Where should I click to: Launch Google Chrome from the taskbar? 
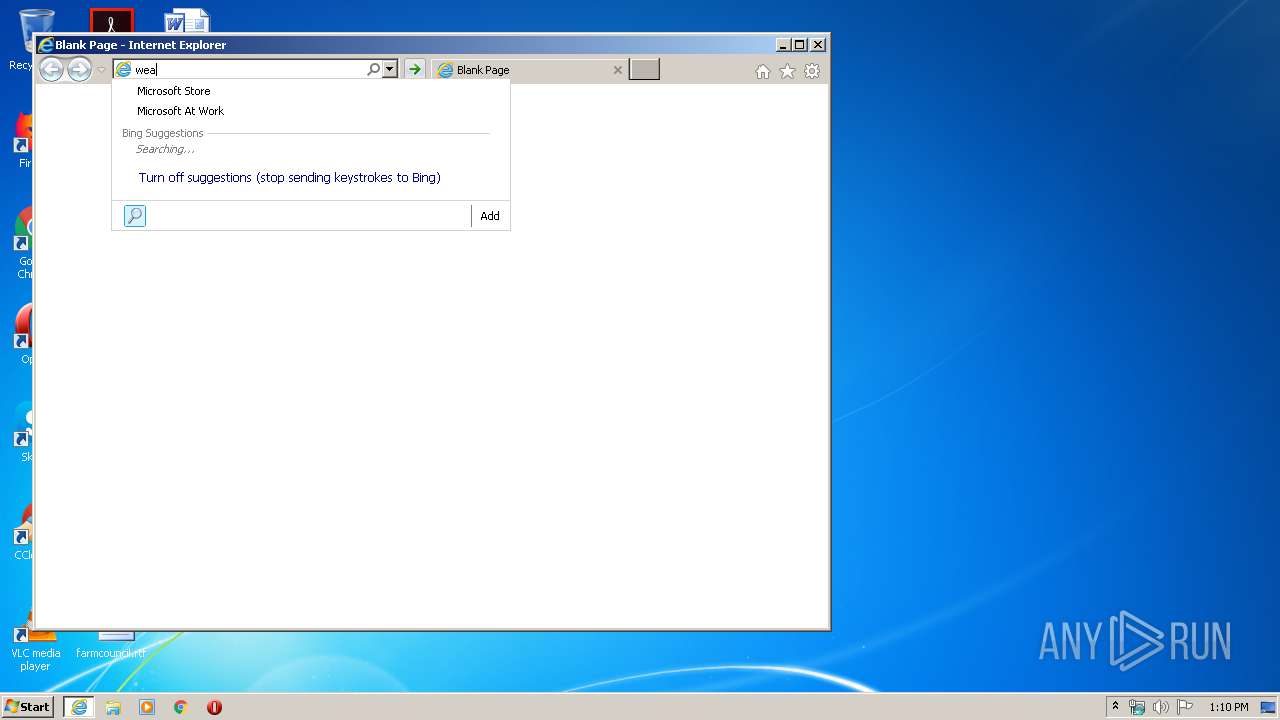tap(181, 707)
